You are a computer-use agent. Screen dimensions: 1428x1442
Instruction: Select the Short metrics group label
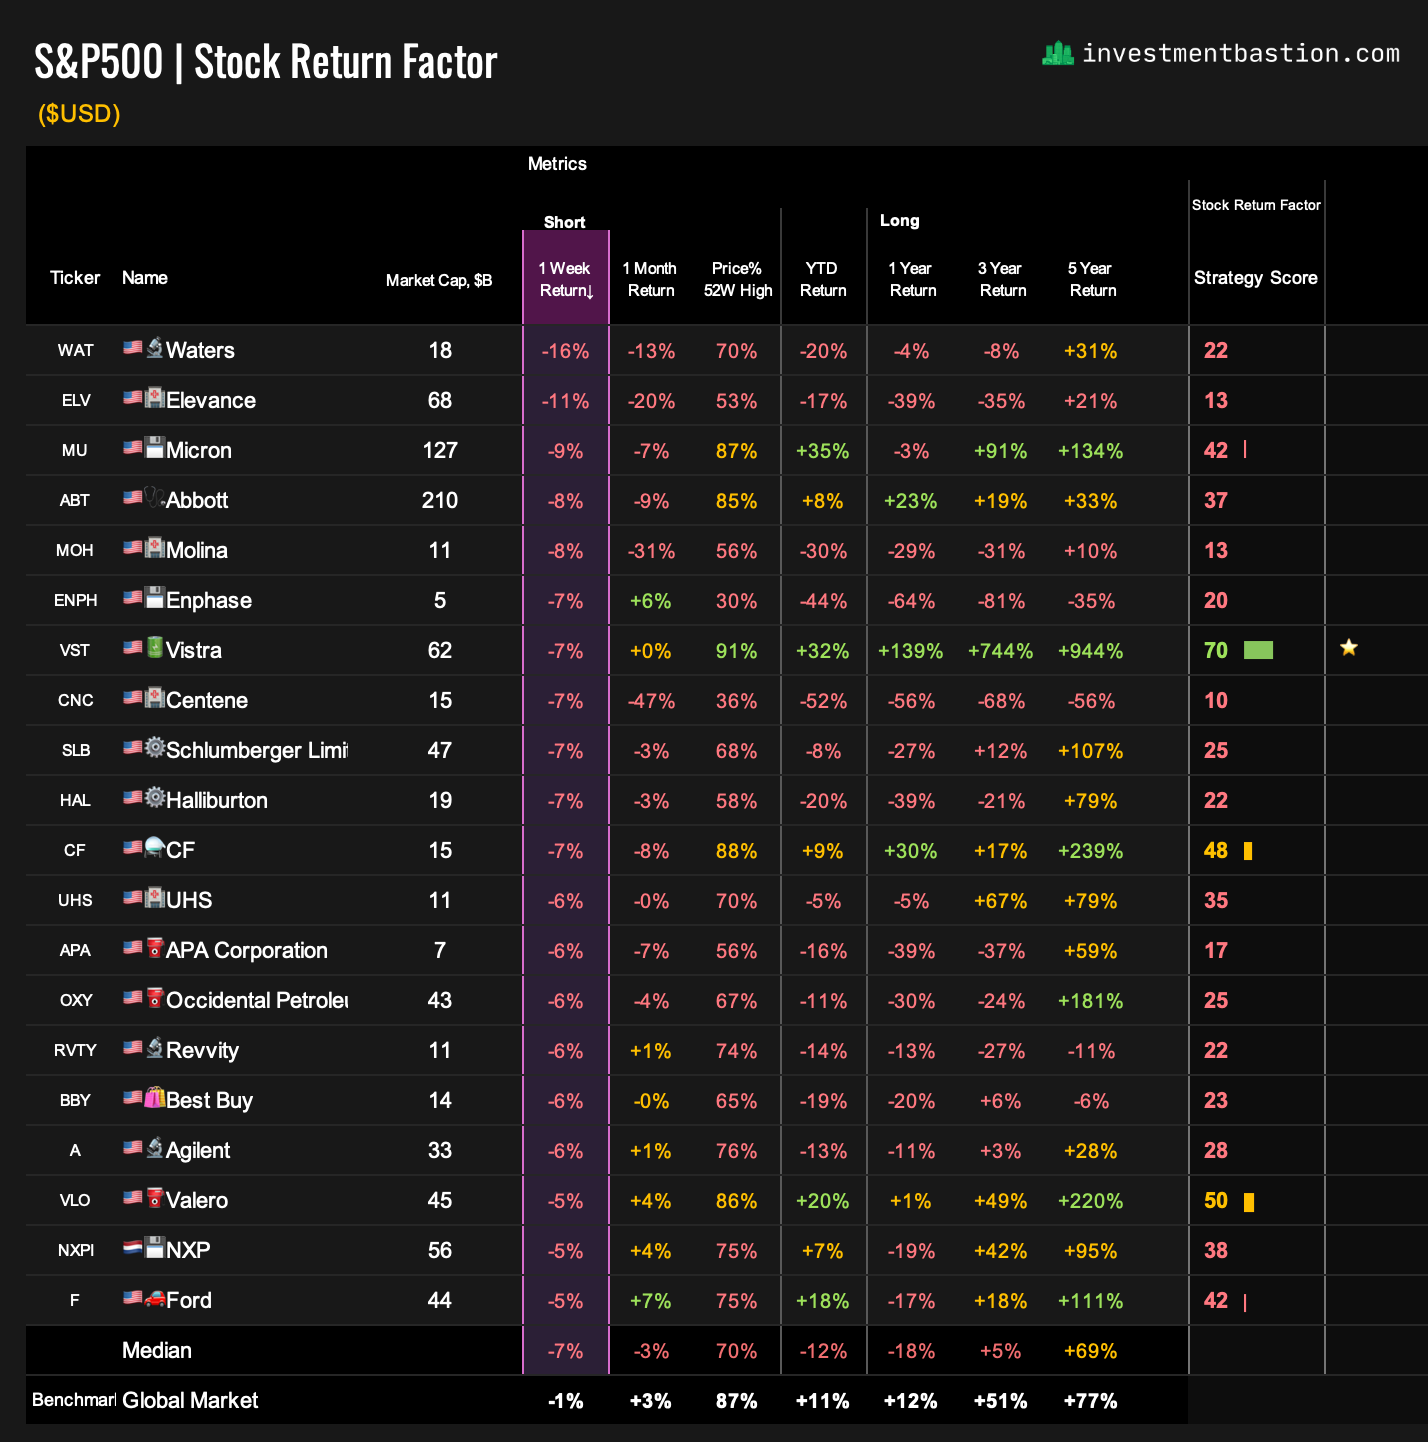(565, 222)
